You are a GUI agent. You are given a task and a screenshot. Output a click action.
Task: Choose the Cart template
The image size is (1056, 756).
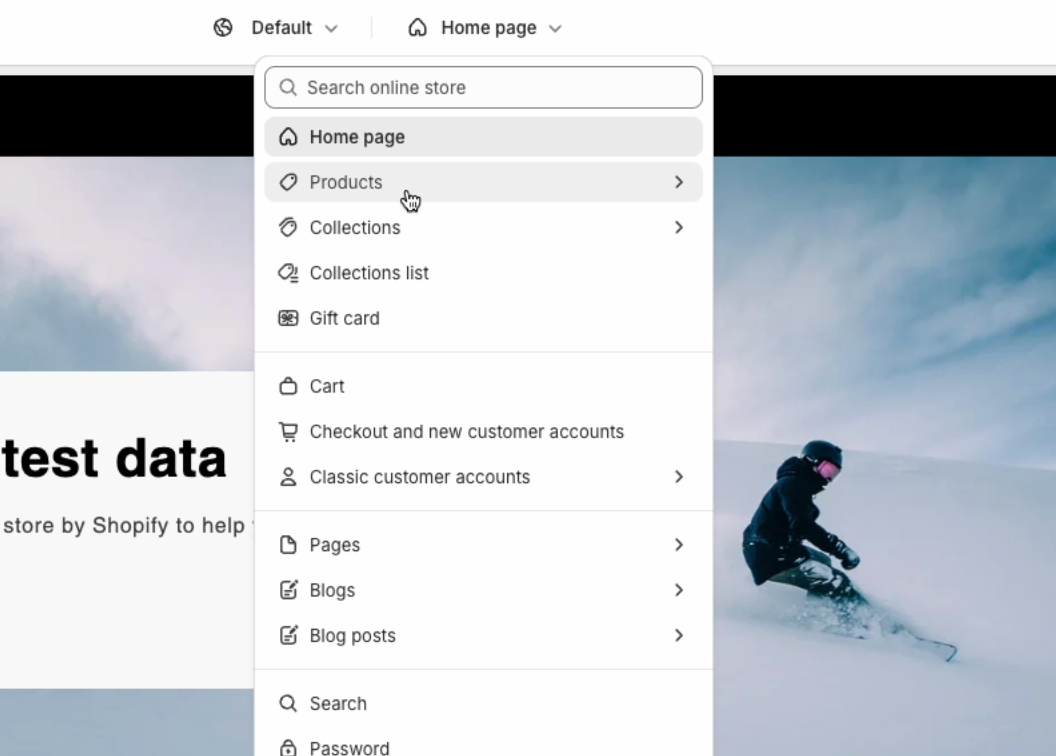pyautogui.click(x=484, y=386)
